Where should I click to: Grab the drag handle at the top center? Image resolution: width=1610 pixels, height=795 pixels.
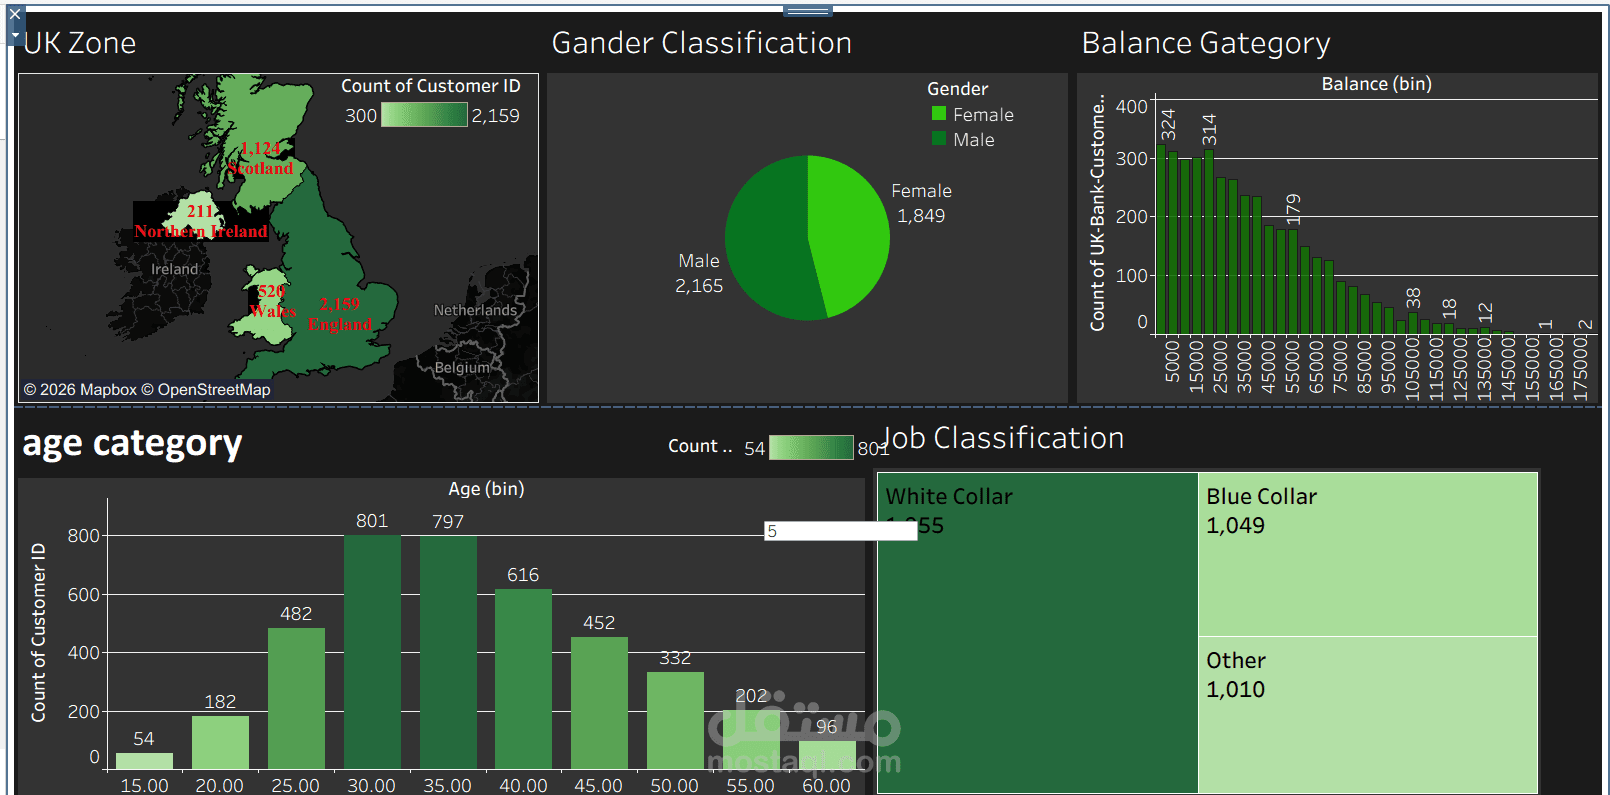(808, 11)
